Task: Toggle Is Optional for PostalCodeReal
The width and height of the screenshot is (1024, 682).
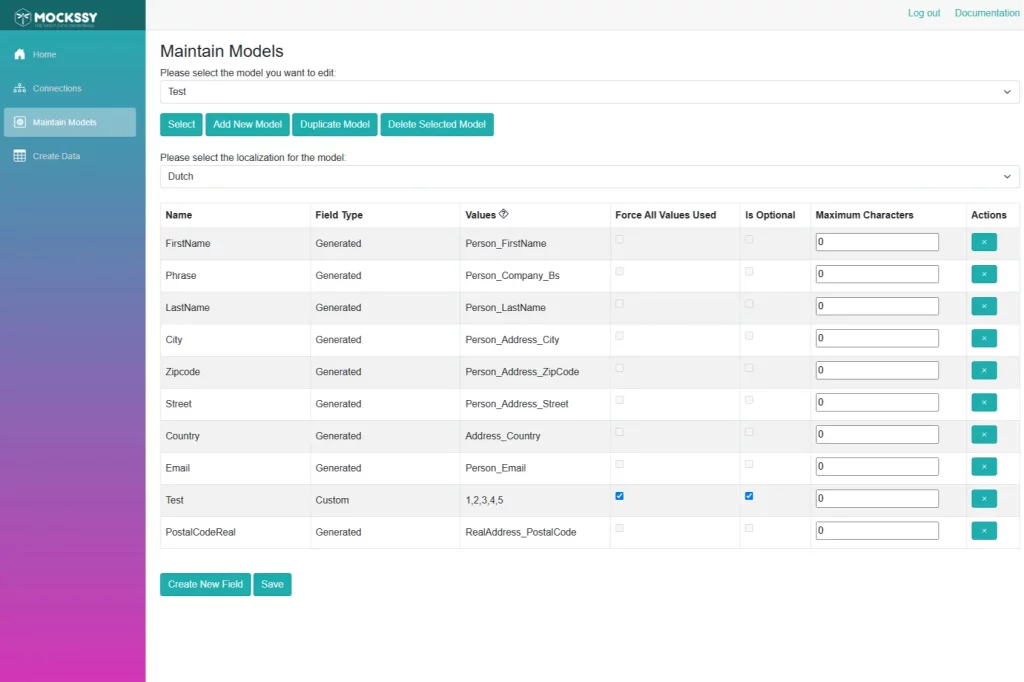Action: 749,528
